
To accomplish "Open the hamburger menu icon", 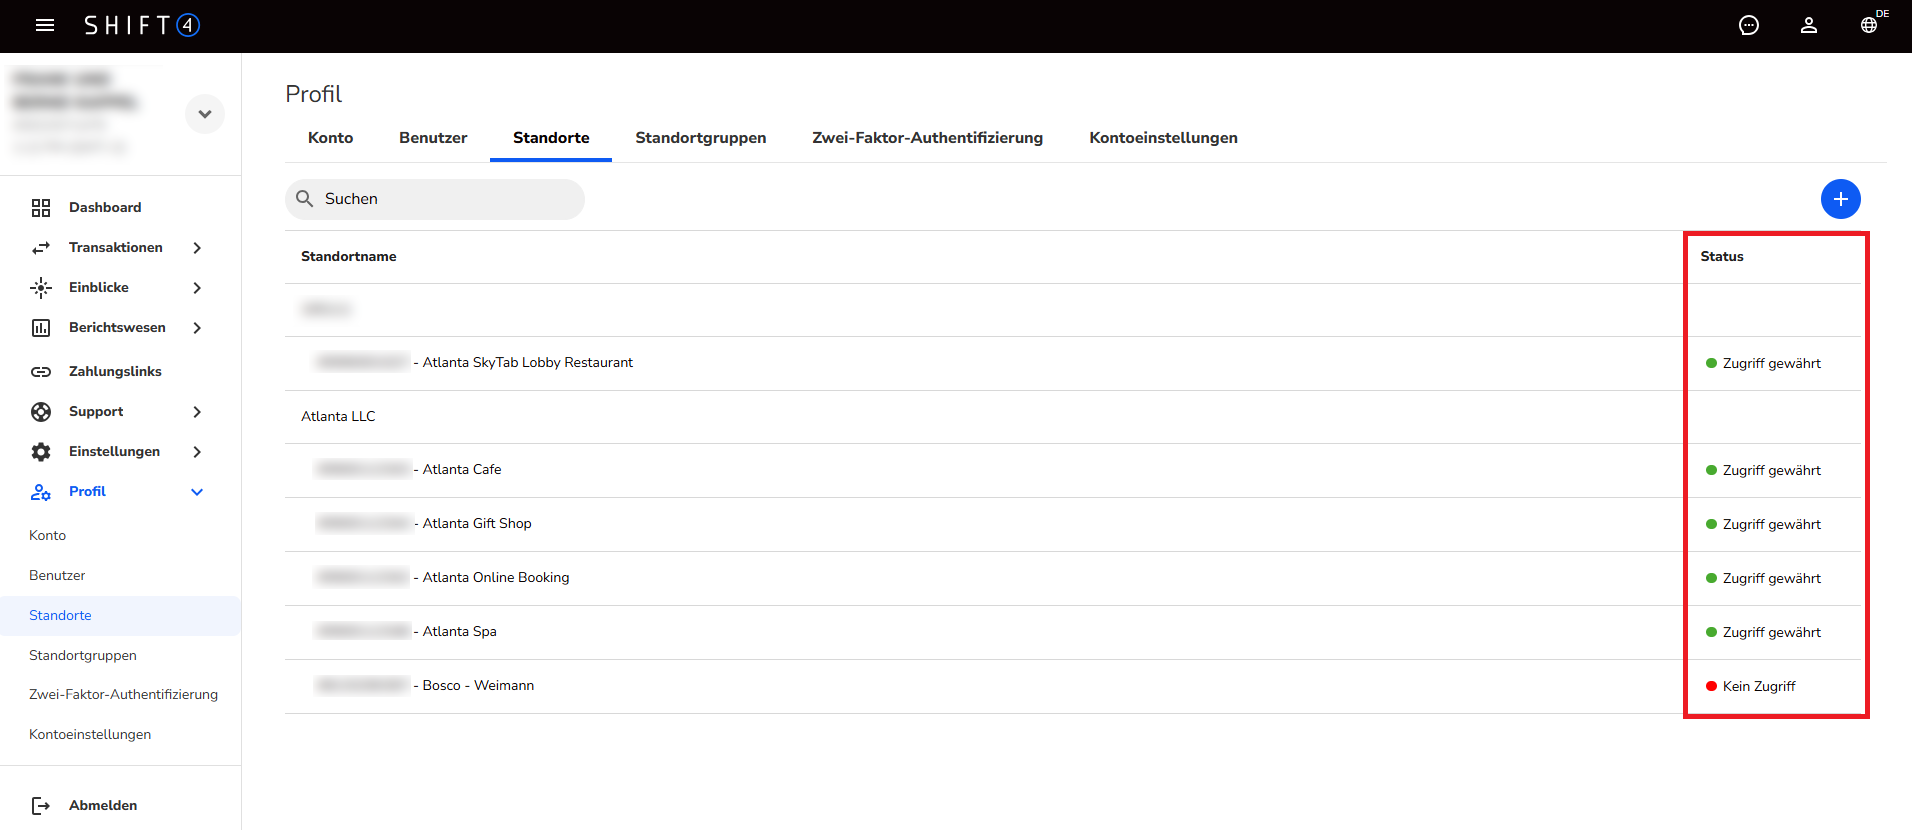I will click(x=45, y=25).
